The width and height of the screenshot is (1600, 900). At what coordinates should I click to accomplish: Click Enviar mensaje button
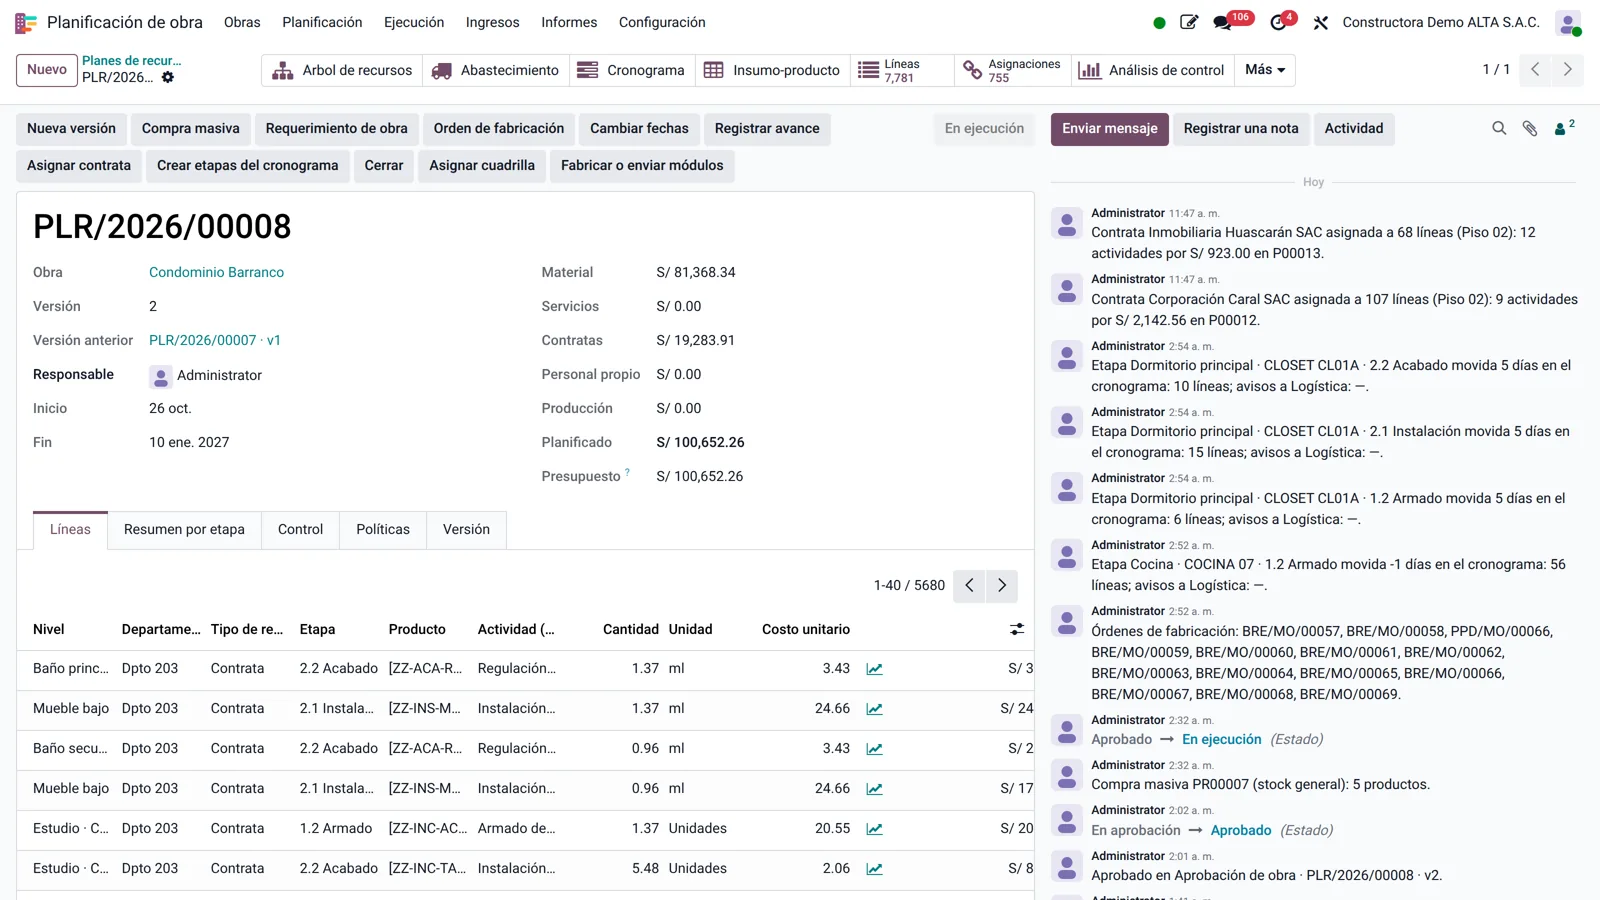pos(1109,129)
